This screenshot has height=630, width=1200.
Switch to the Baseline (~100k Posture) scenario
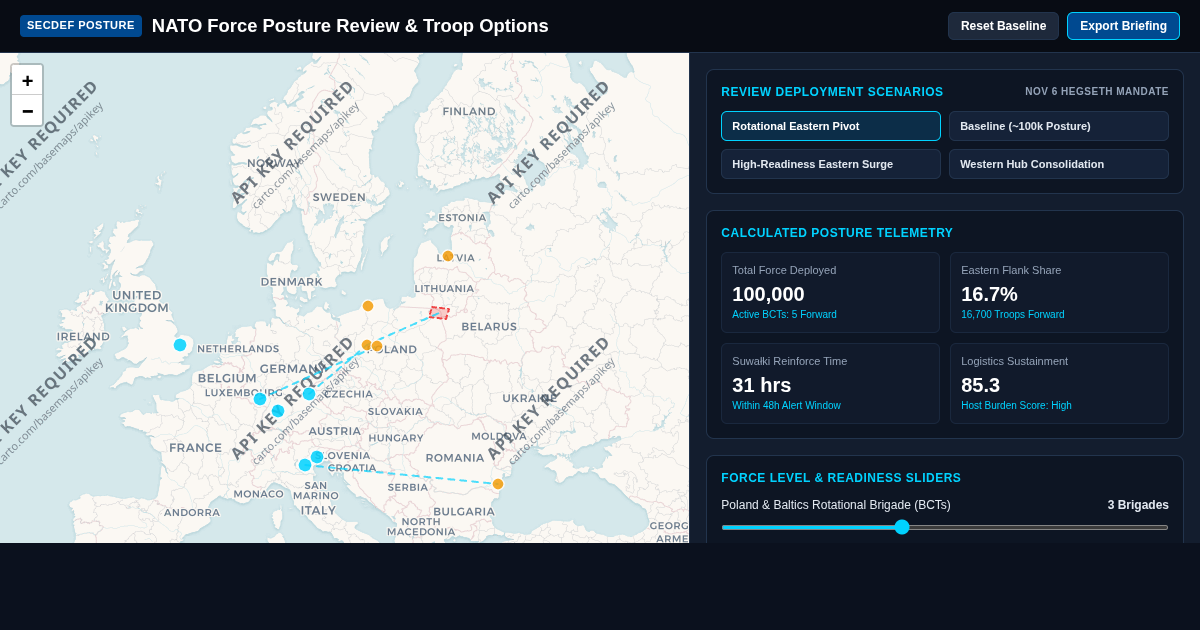click(1059, 126)
